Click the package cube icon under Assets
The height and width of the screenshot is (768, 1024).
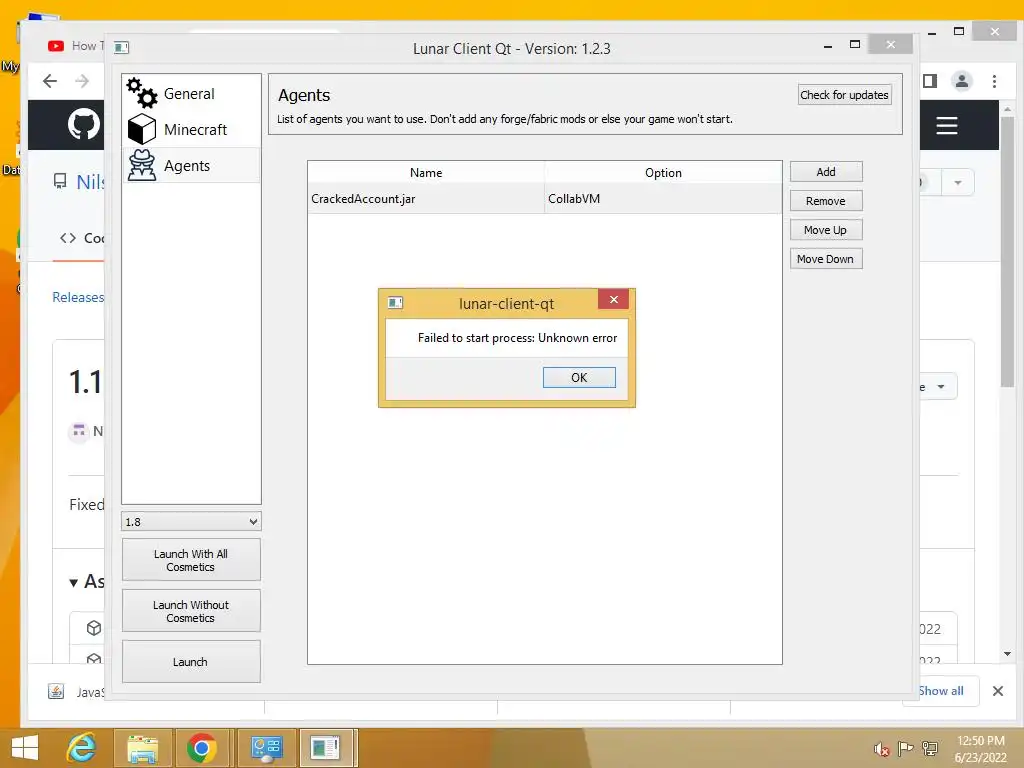(94, 628)
